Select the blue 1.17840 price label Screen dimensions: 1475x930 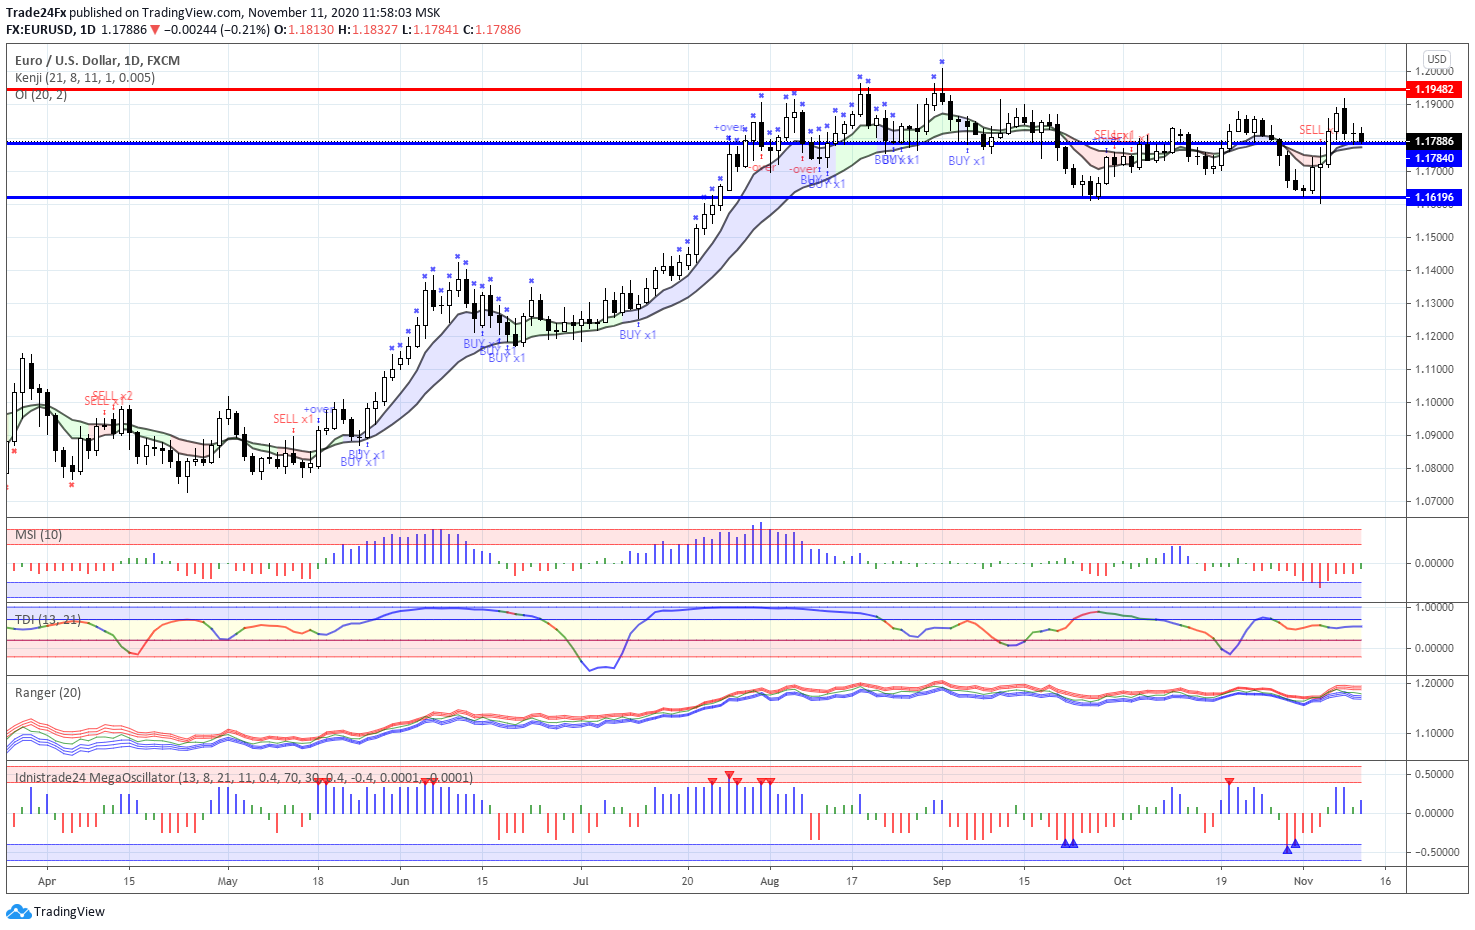pos(1434,158)
